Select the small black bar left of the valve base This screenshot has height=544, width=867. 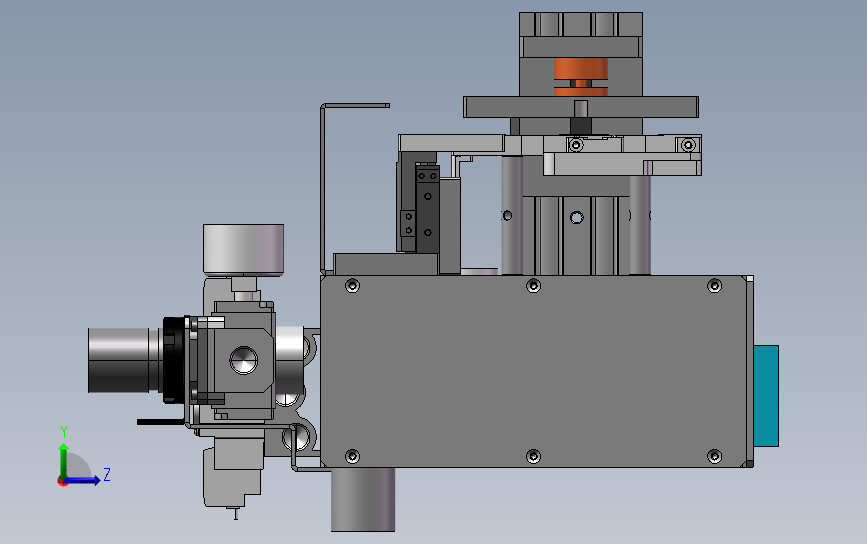(x=160, y=422)
